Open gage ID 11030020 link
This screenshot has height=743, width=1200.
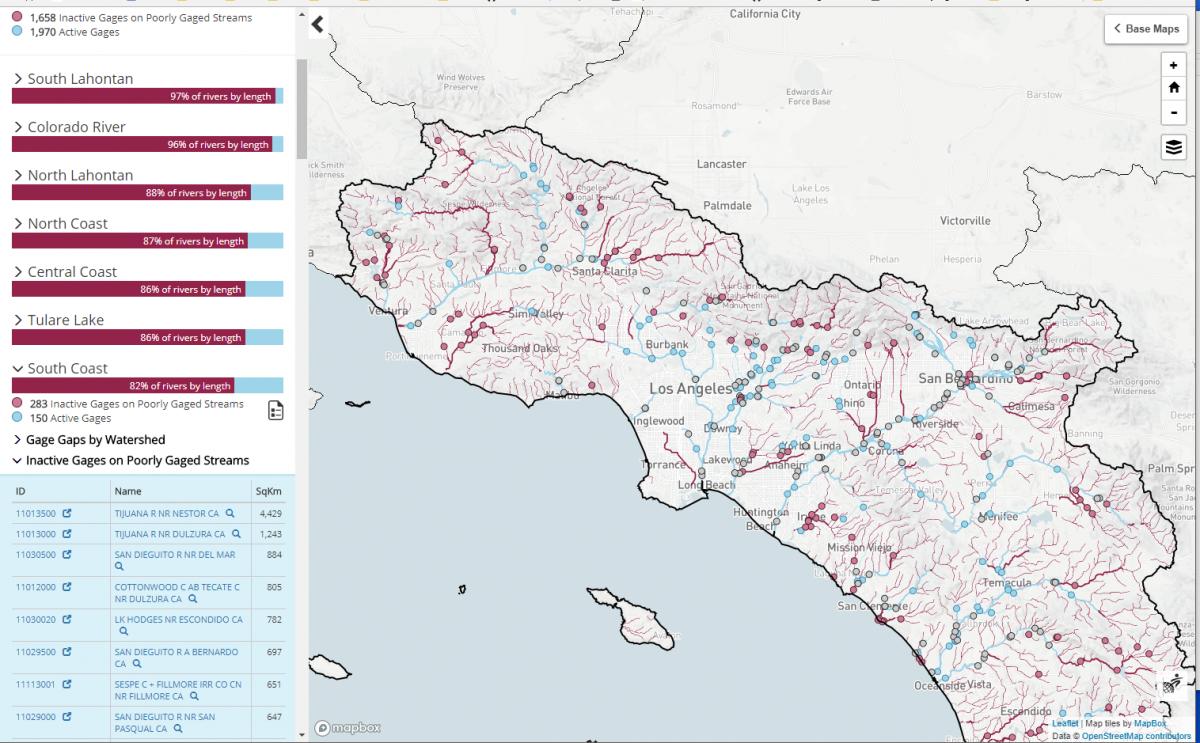(x=35, y=619)
